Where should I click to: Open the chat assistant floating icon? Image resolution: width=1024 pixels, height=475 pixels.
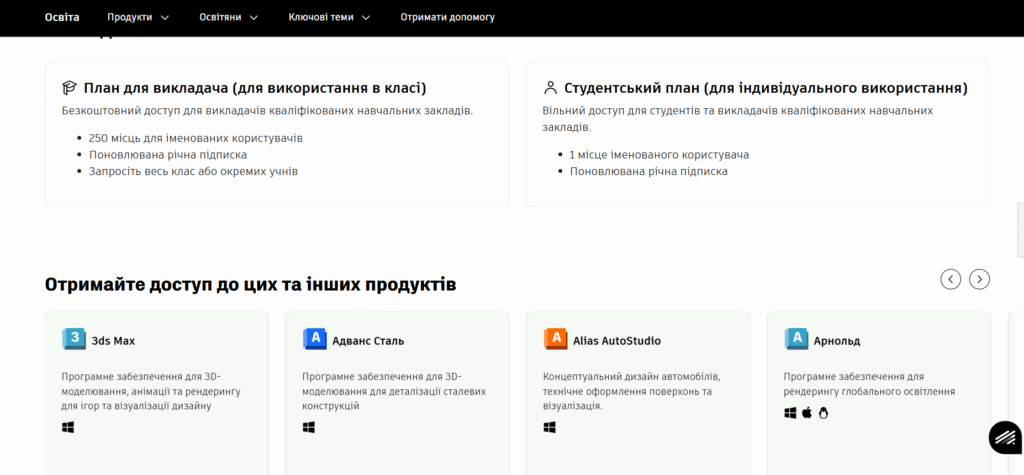[x=1003, y=437]
